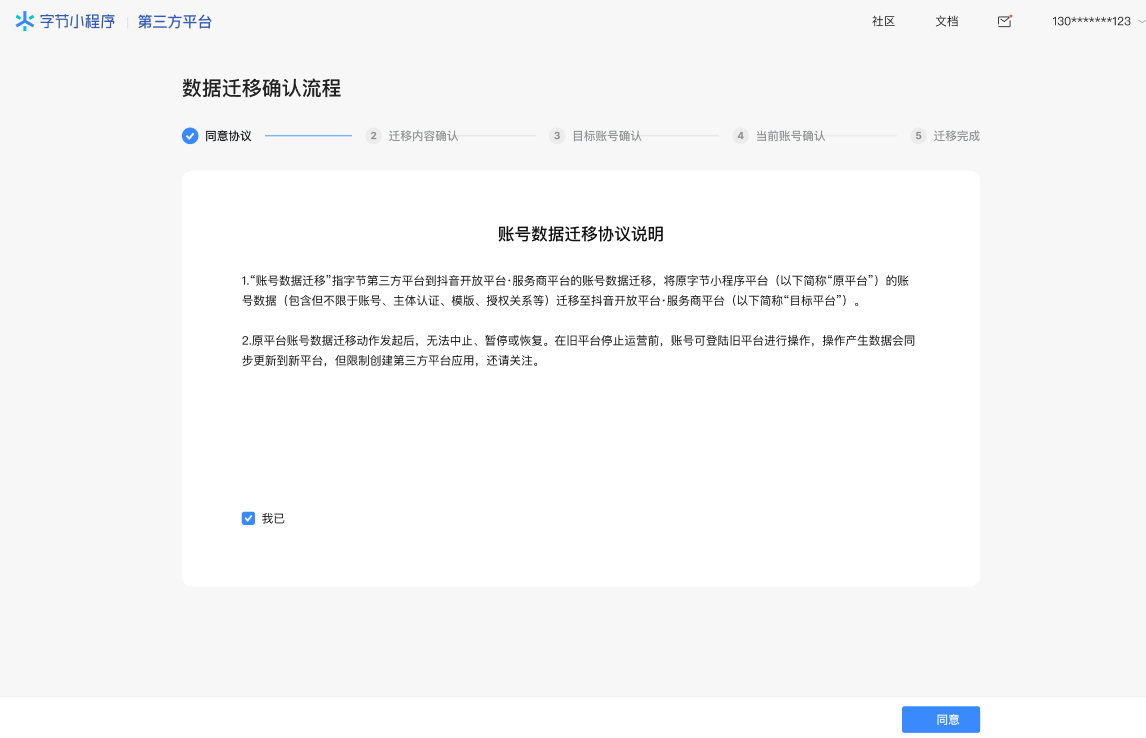This screenshot has height=738, width=1146.
Task: Click the 数据迁移确认流程 page heading
Action: [x=262, y=88]
